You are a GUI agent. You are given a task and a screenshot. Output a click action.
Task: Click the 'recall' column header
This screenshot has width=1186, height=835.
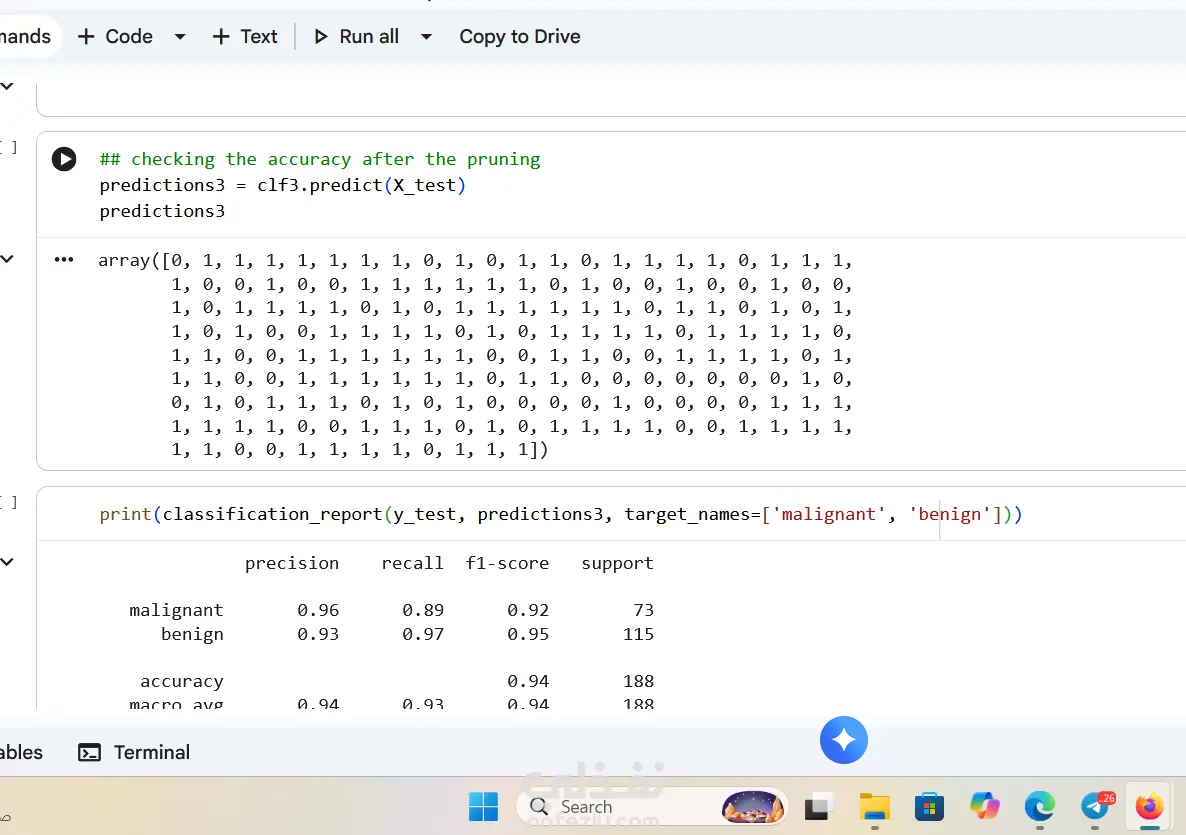(x=412, y=563)
